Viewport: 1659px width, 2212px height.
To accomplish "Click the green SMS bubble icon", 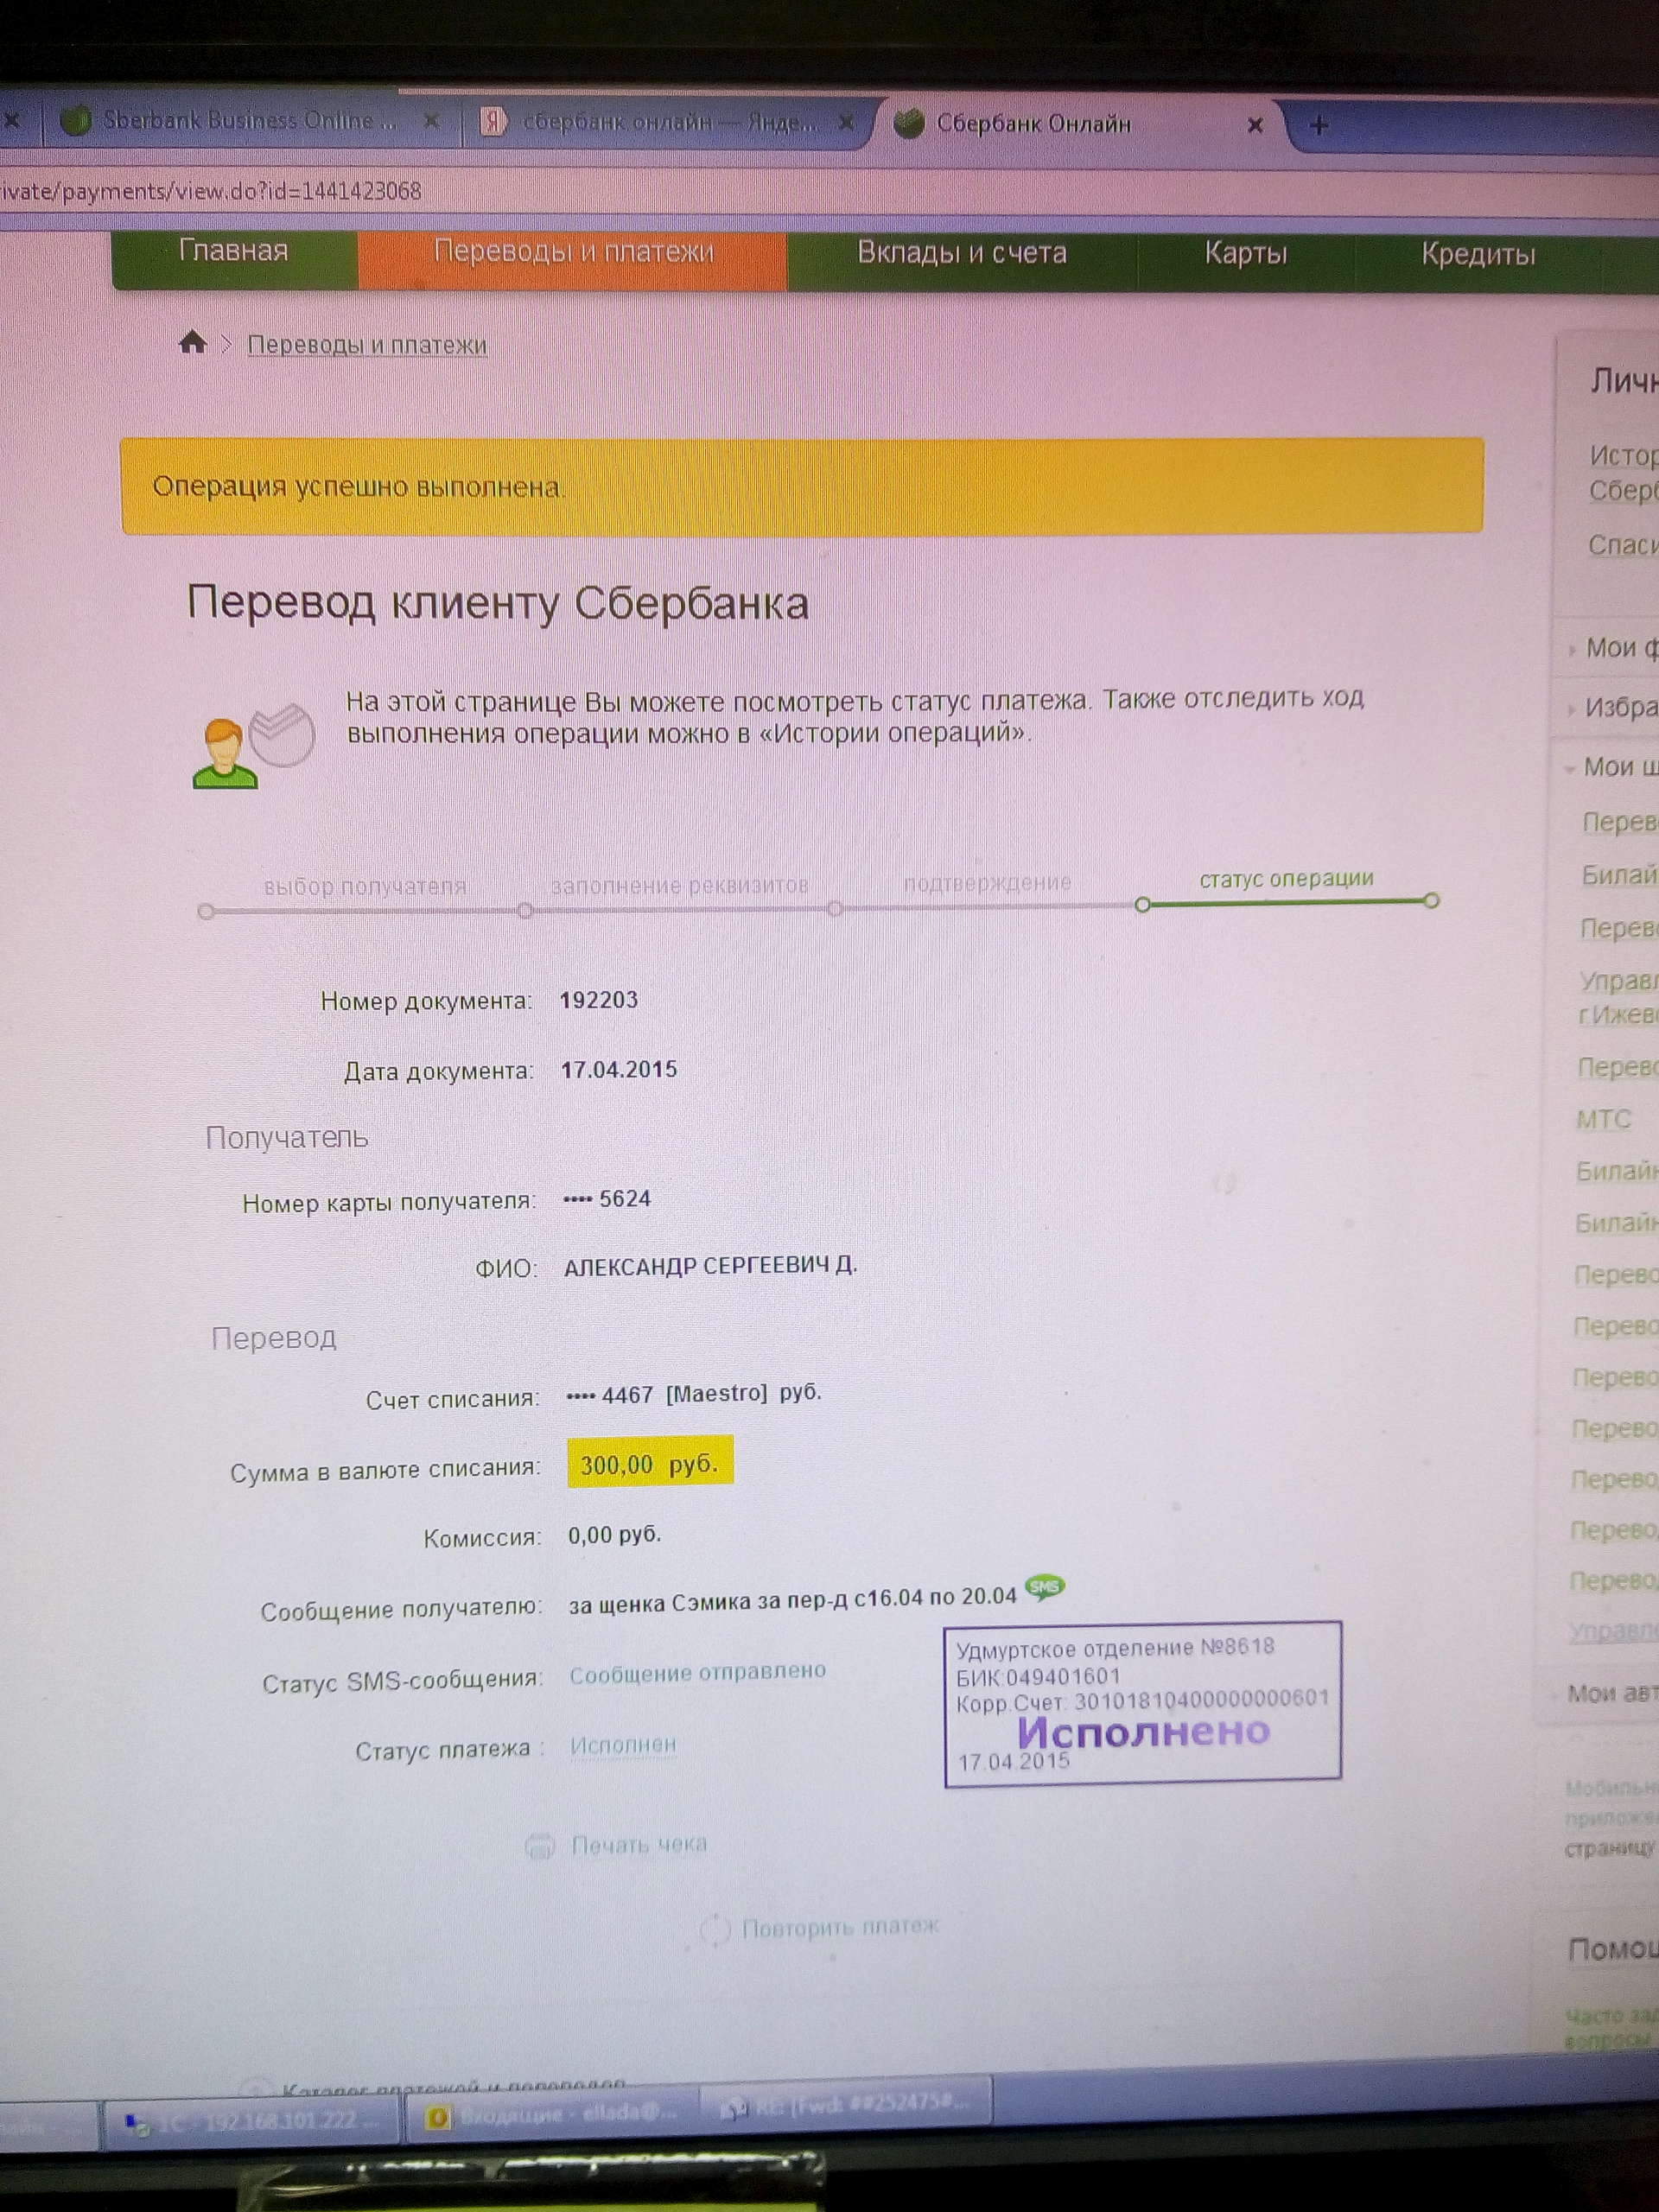I will click(1045, 1586).
